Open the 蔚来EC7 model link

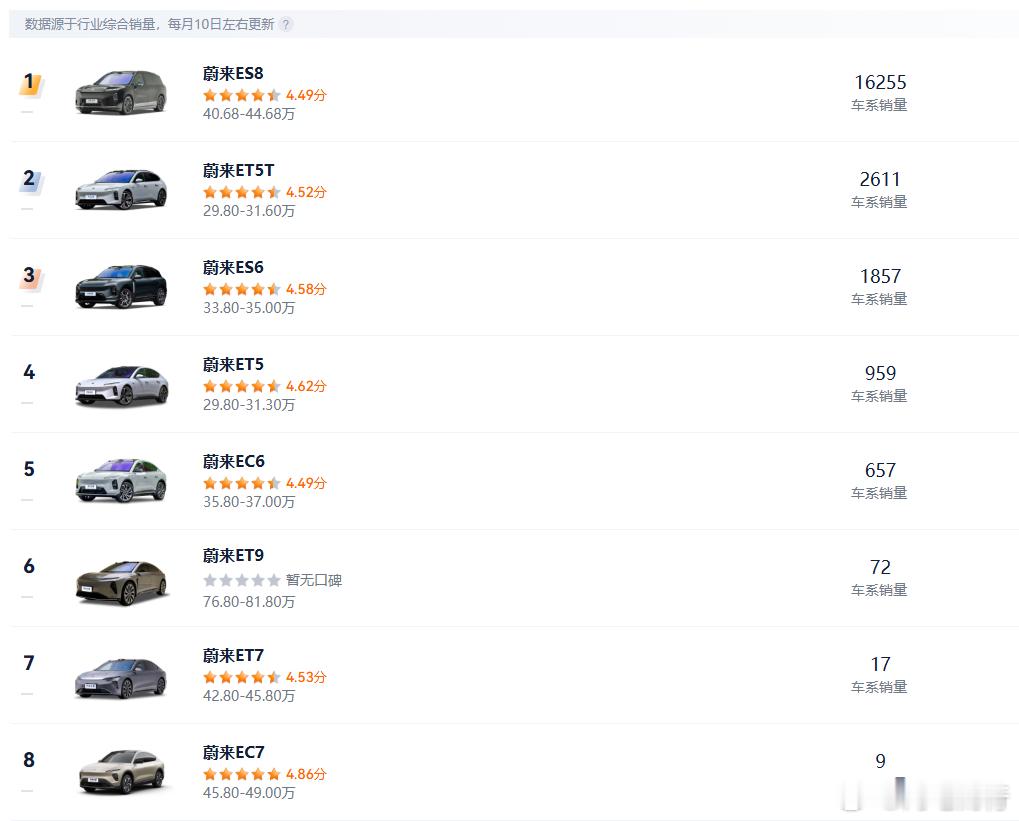point(233,753)
